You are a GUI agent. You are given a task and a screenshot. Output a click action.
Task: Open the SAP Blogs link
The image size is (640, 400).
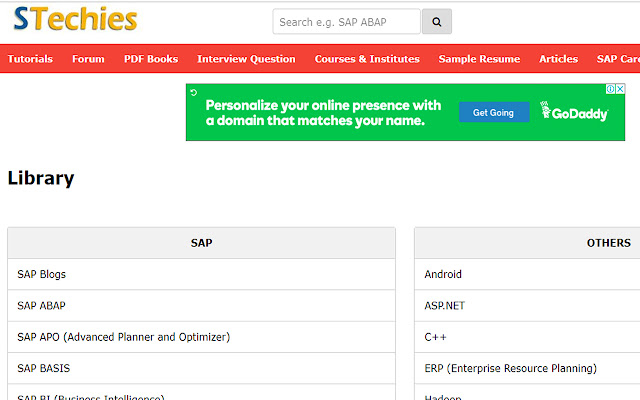(x=42, y=274)
